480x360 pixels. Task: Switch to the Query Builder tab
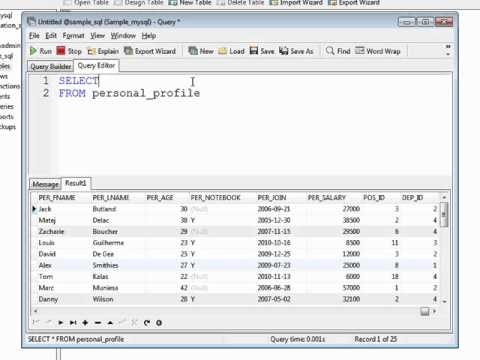click(x=51, y=66)
